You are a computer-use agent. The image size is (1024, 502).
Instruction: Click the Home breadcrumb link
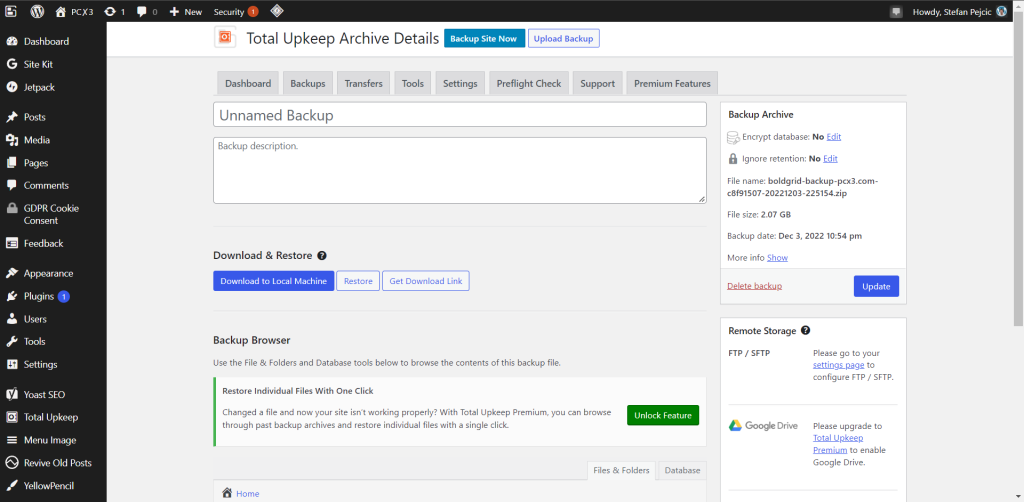click(248, 494)
